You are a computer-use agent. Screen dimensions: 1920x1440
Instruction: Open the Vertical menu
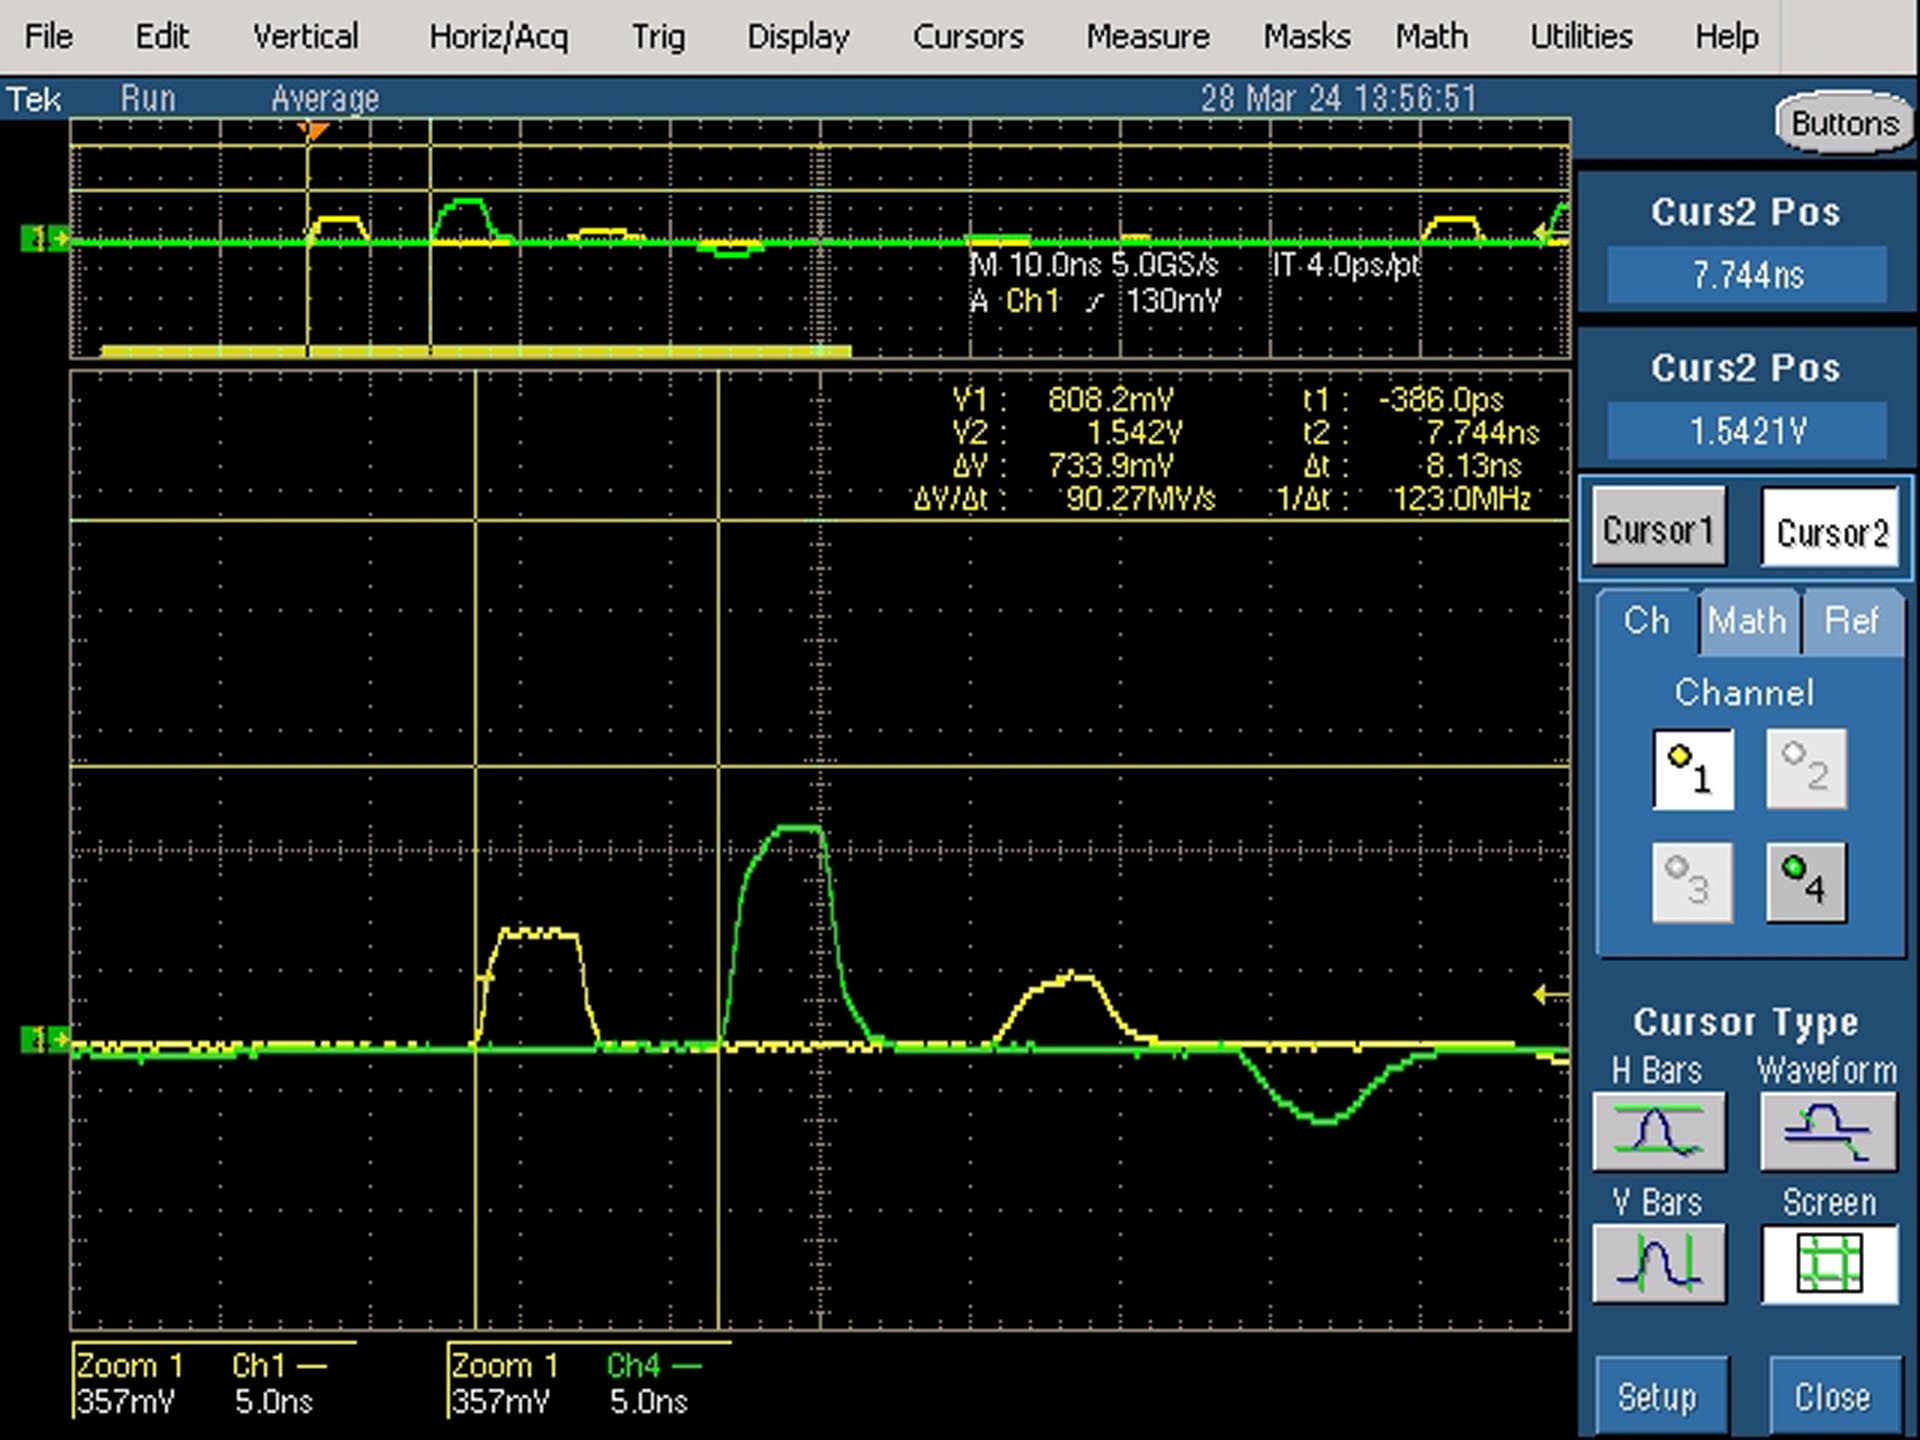(305, 37)
